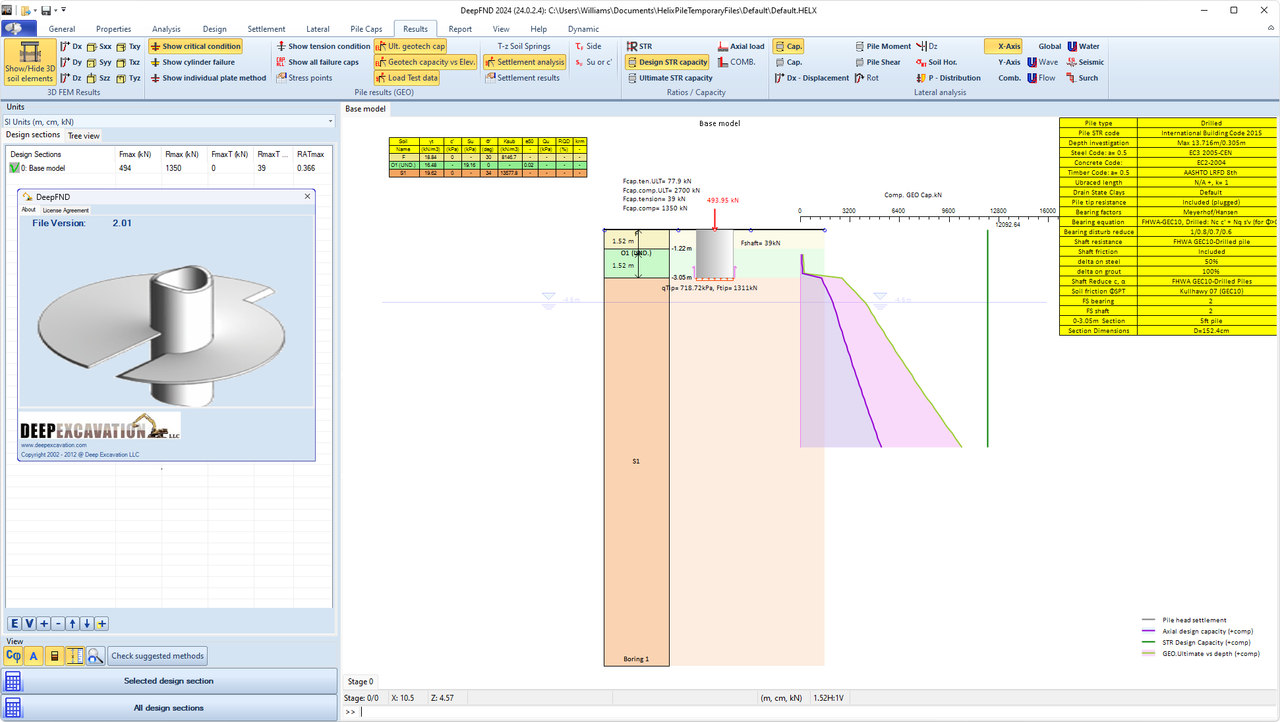Show Rot rotation result
The height and width of the screenshot is (722, 1280).
(x=866, y=78)
